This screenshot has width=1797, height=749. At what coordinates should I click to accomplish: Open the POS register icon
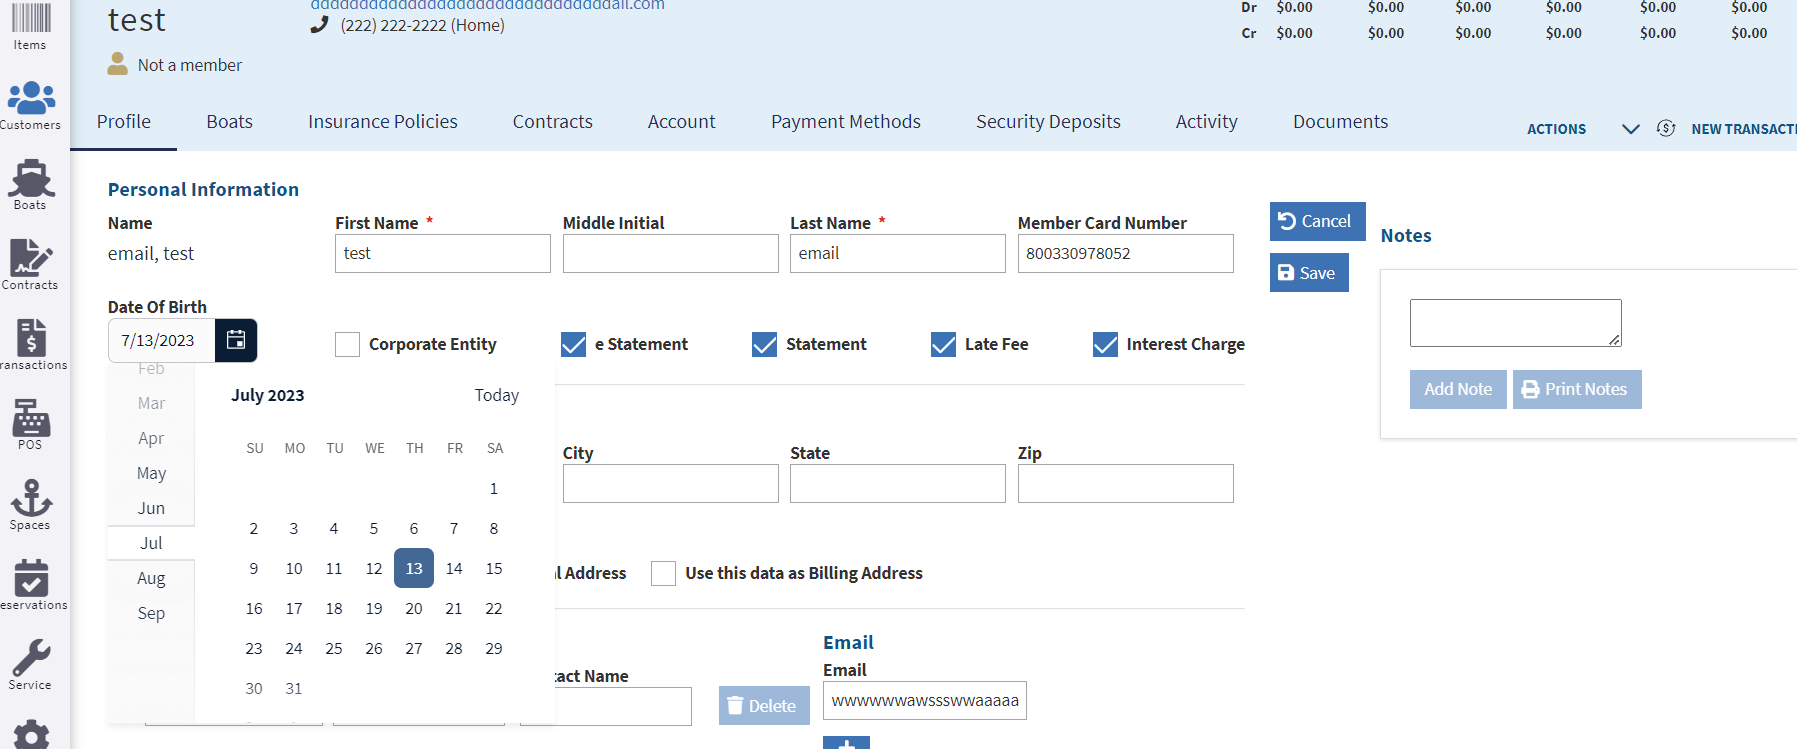pyautogui.click(x=31, y=424)
